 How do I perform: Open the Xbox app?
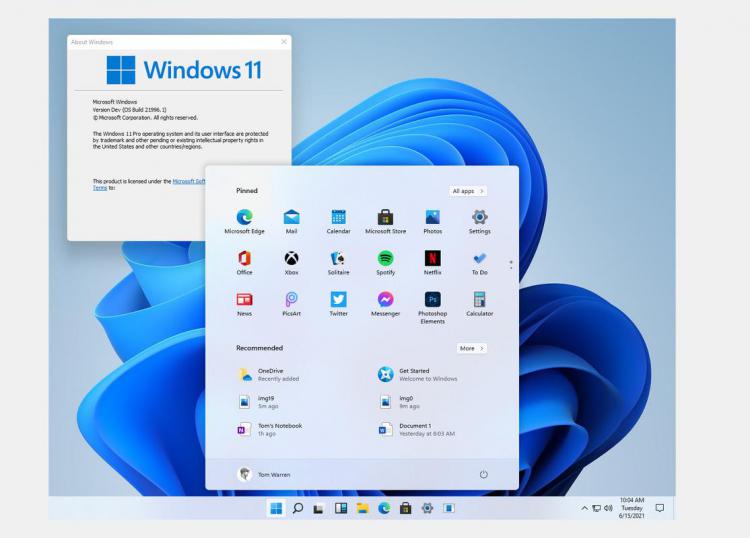coord(291,263)
